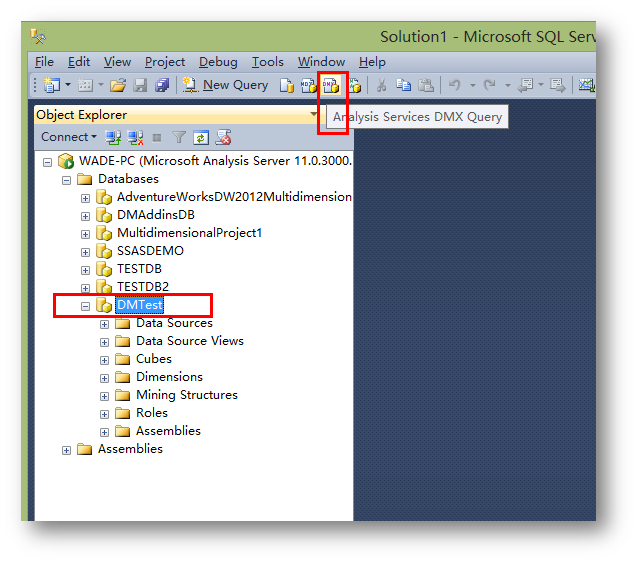Open the Edit menu
The width and height of the screenshot is (638, 563).
[79, 62]
